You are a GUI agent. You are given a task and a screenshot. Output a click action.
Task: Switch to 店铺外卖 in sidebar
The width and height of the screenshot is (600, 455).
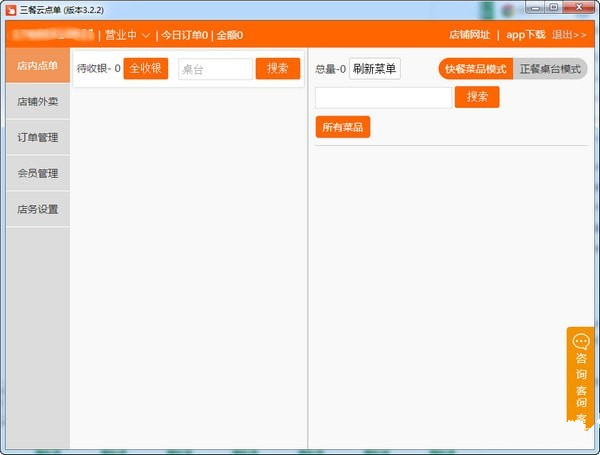coord(38,101)
